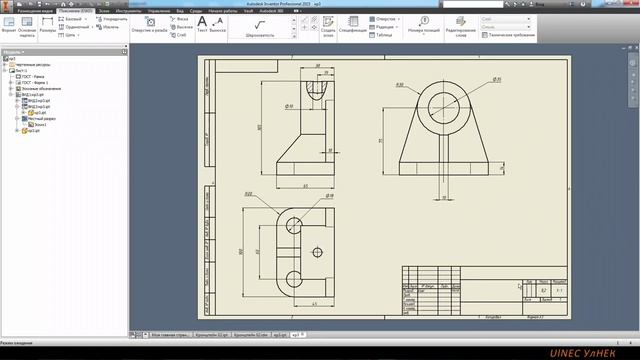Click the Формат tool in ribbon

[9, 25]
